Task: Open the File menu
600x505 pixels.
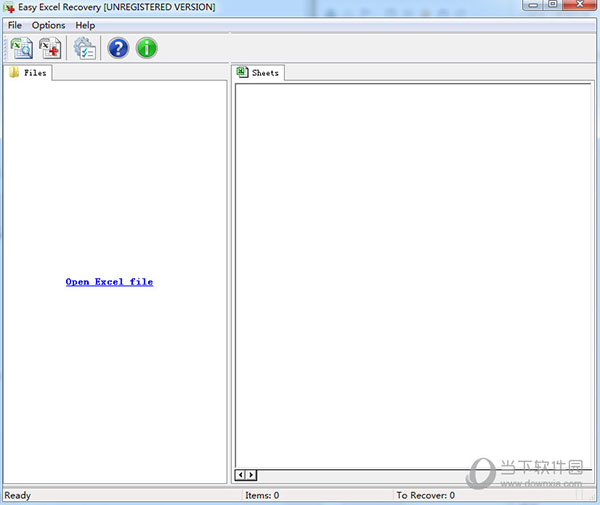Action: 15,25
